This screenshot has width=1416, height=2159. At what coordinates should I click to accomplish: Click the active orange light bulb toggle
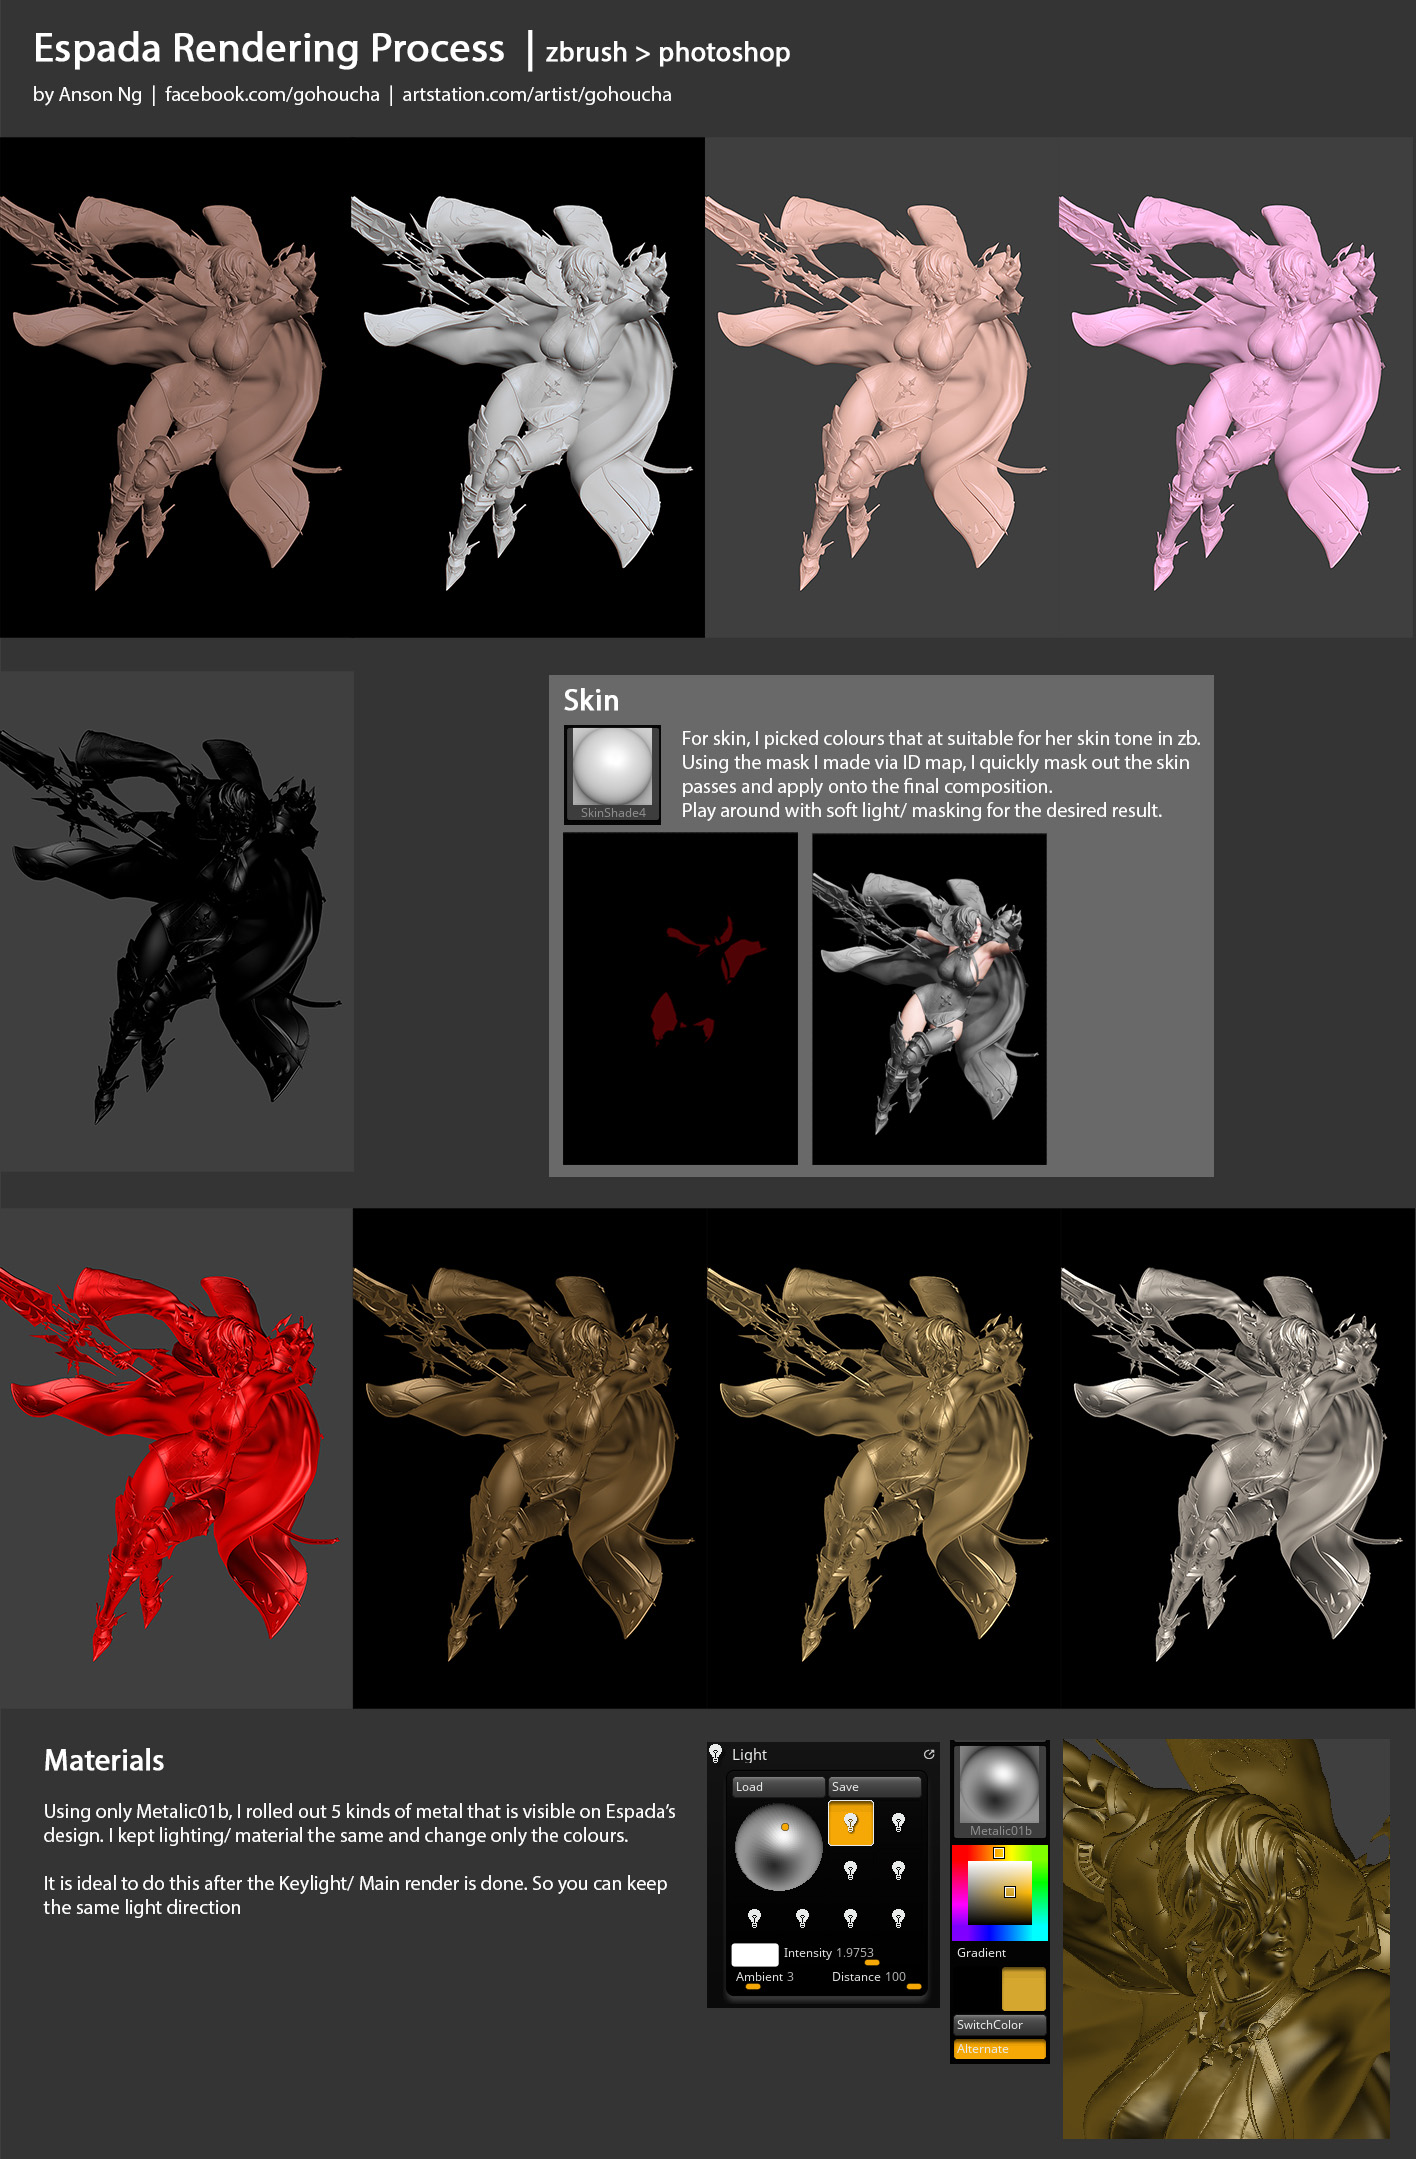pyautogui.click(x=851, y=1822)
